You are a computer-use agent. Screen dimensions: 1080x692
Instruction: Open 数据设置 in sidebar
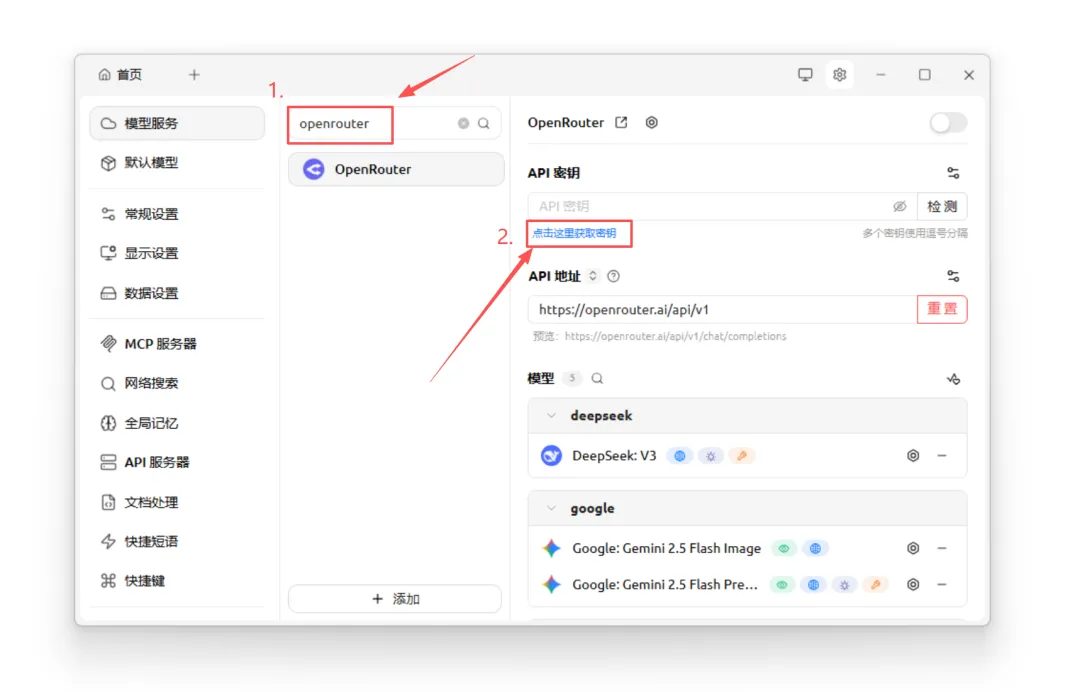click(x=177, y=293)
